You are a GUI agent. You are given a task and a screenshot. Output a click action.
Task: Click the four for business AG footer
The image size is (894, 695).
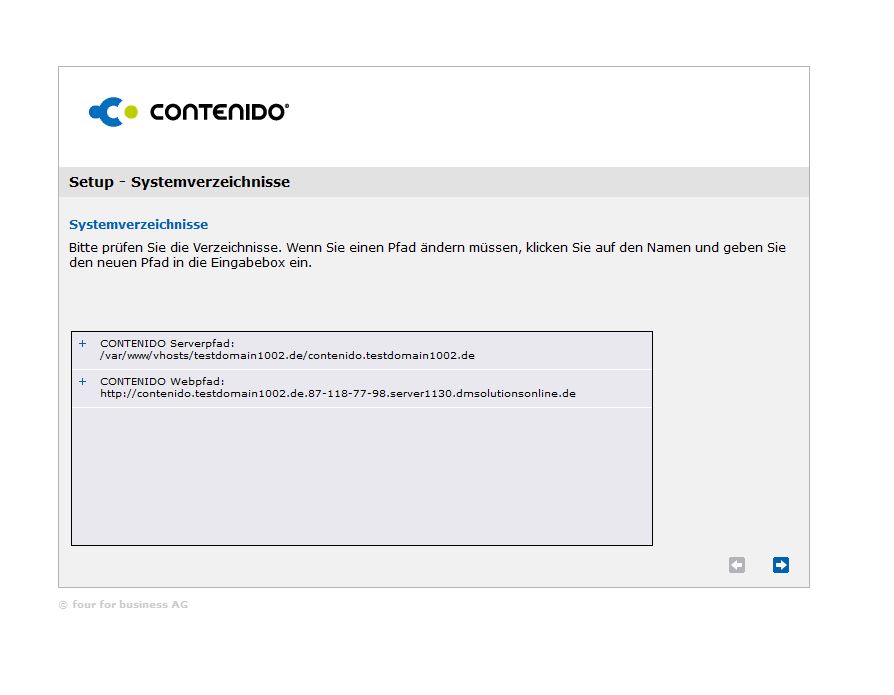click(x=123, y=604)
